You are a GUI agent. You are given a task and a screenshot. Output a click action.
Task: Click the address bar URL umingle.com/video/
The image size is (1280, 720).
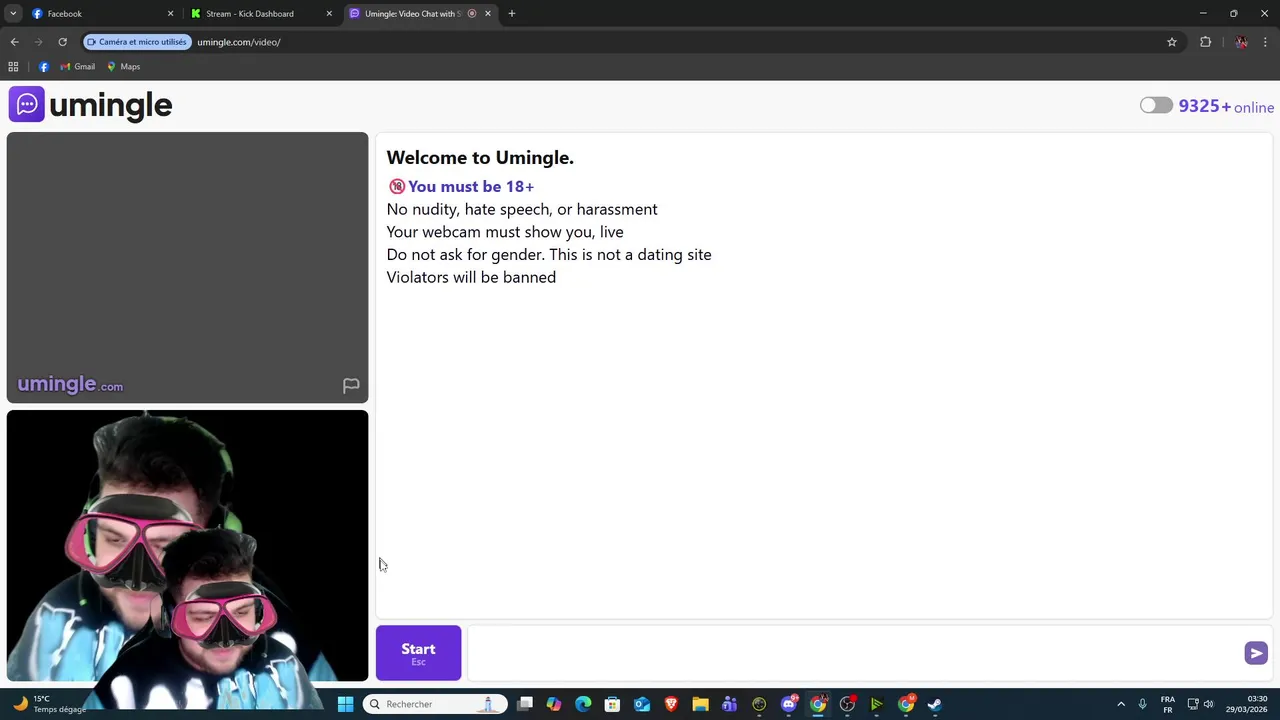point(239,42)
